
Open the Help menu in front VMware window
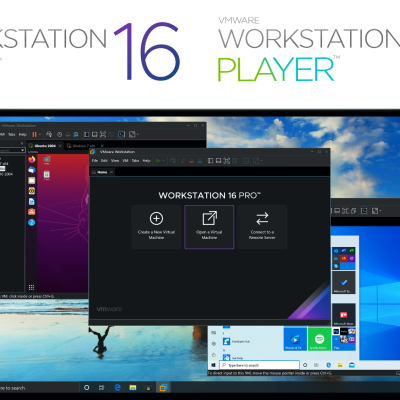pyautogui.click(x=146, y=161)
